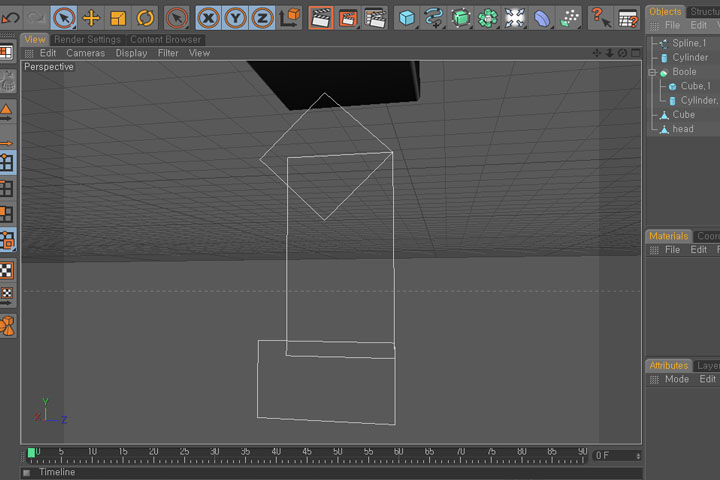
Task: Open the viewport View menu
Action: [x=199, y=53]
